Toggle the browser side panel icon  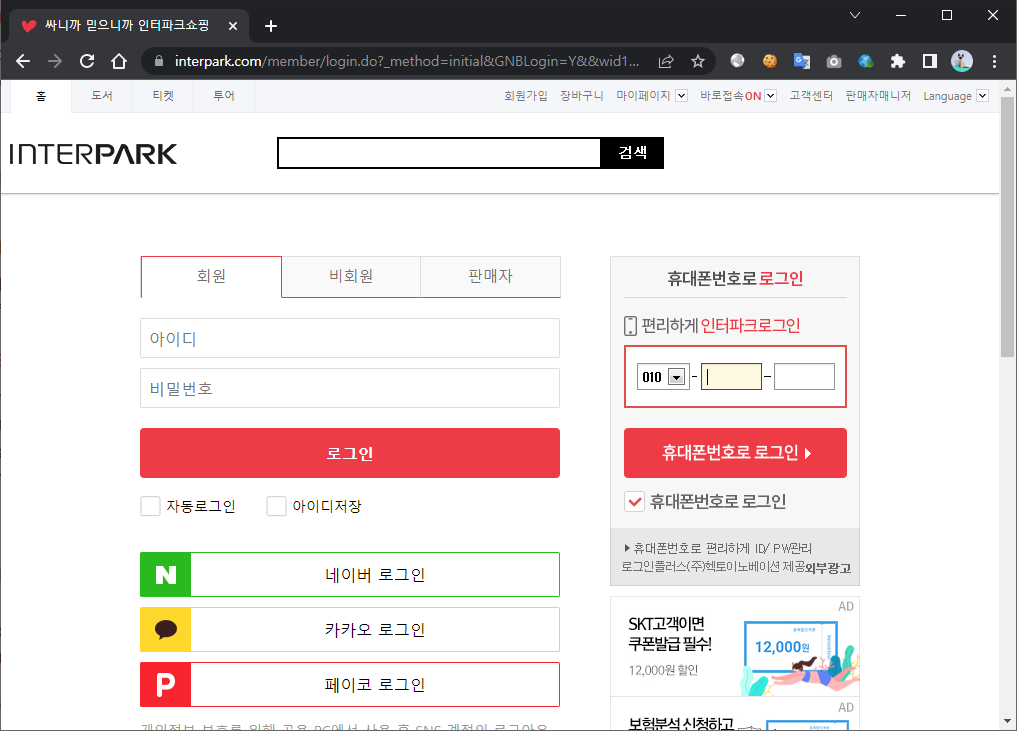click(930, 61)
